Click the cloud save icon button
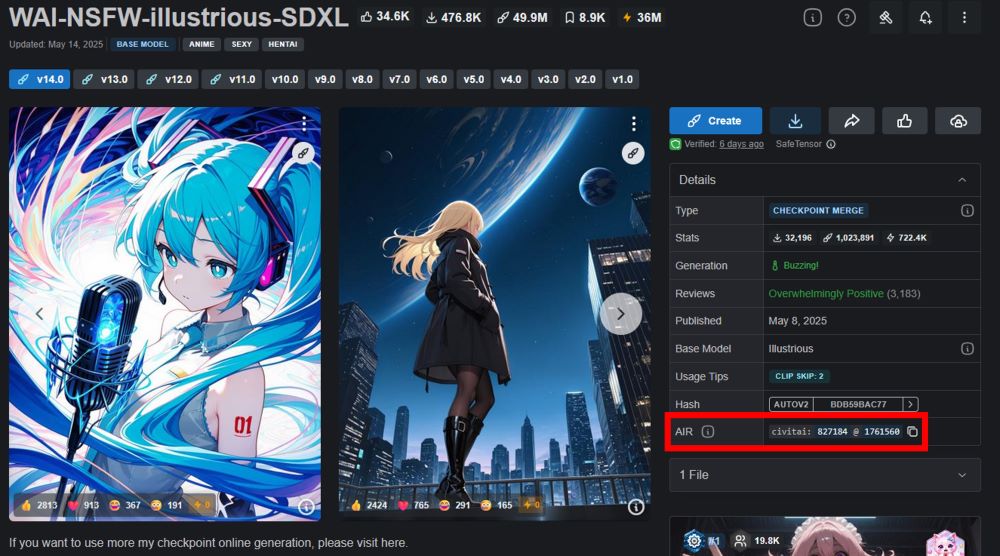The image size is (1000, 556). coord(957,121)
